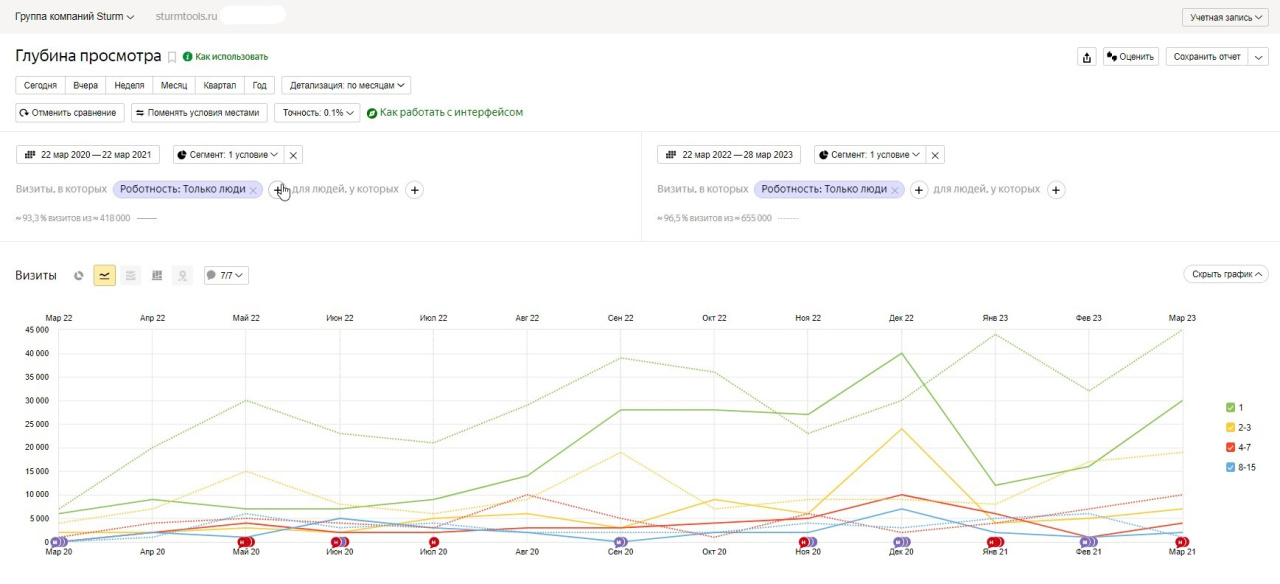Click the Глубина просмотра report title
The height and width of the screenshot is (584, 1280).
pos(88,56)
